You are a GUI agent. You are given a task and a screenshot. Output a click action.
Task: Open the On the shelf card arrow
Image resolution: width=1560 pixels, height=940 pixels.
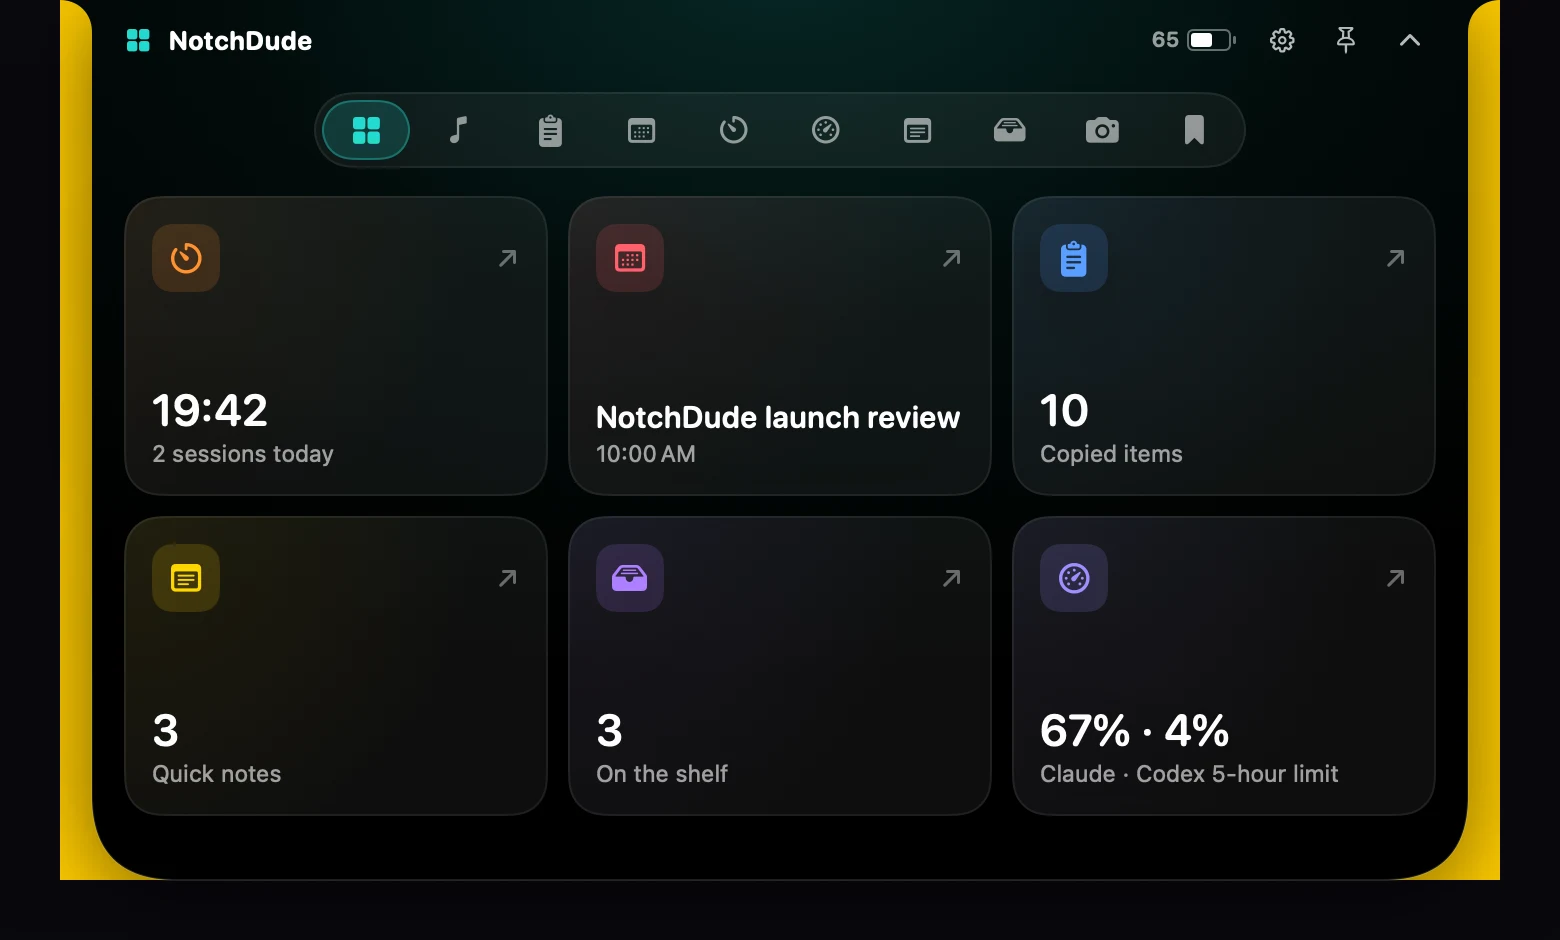[952, 578]
